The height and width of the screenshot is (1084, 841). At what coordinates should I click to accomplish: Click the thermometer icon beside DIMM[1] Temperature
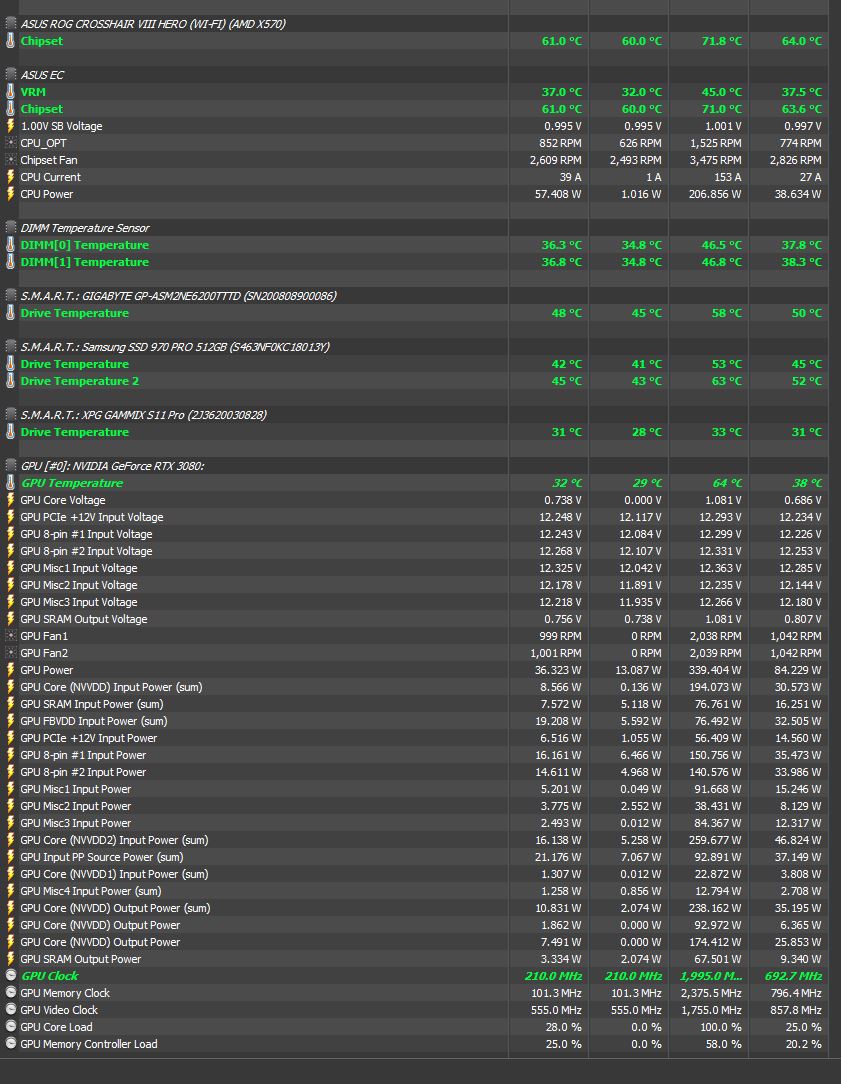pyautogui.click(x=10, y=262)
